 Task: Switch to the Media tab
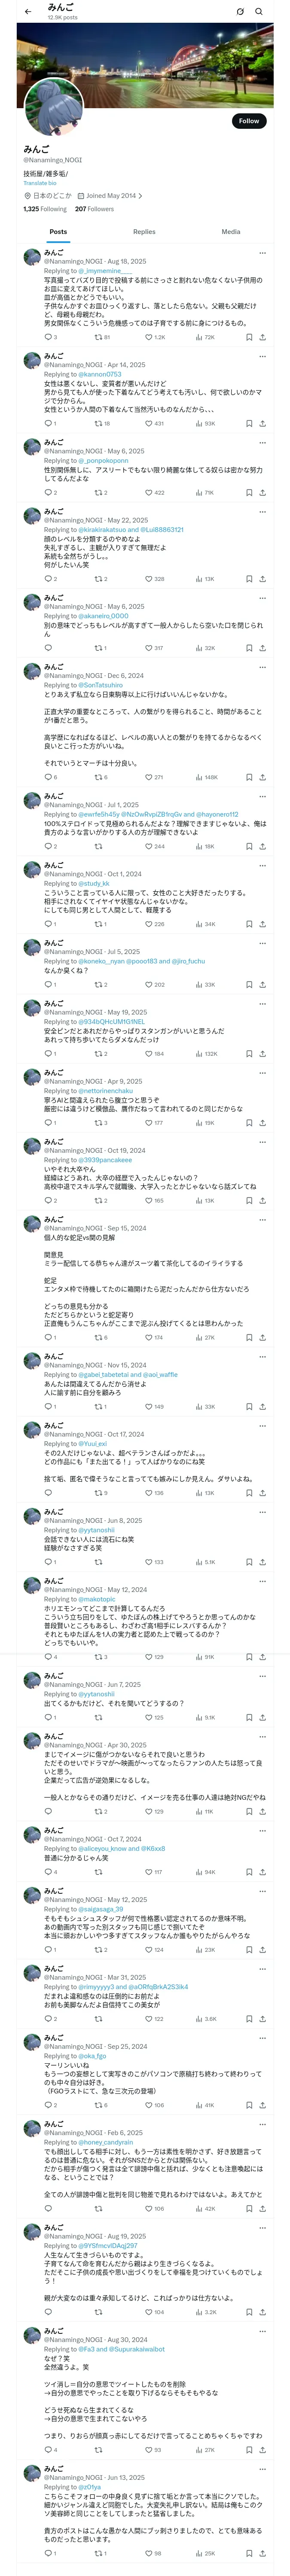click(231, 231)
